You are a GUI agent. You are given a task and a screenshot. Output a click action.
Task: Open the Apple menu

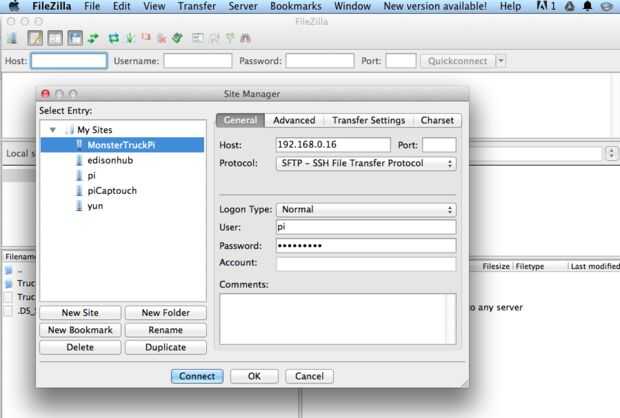[x=14, y=6]
